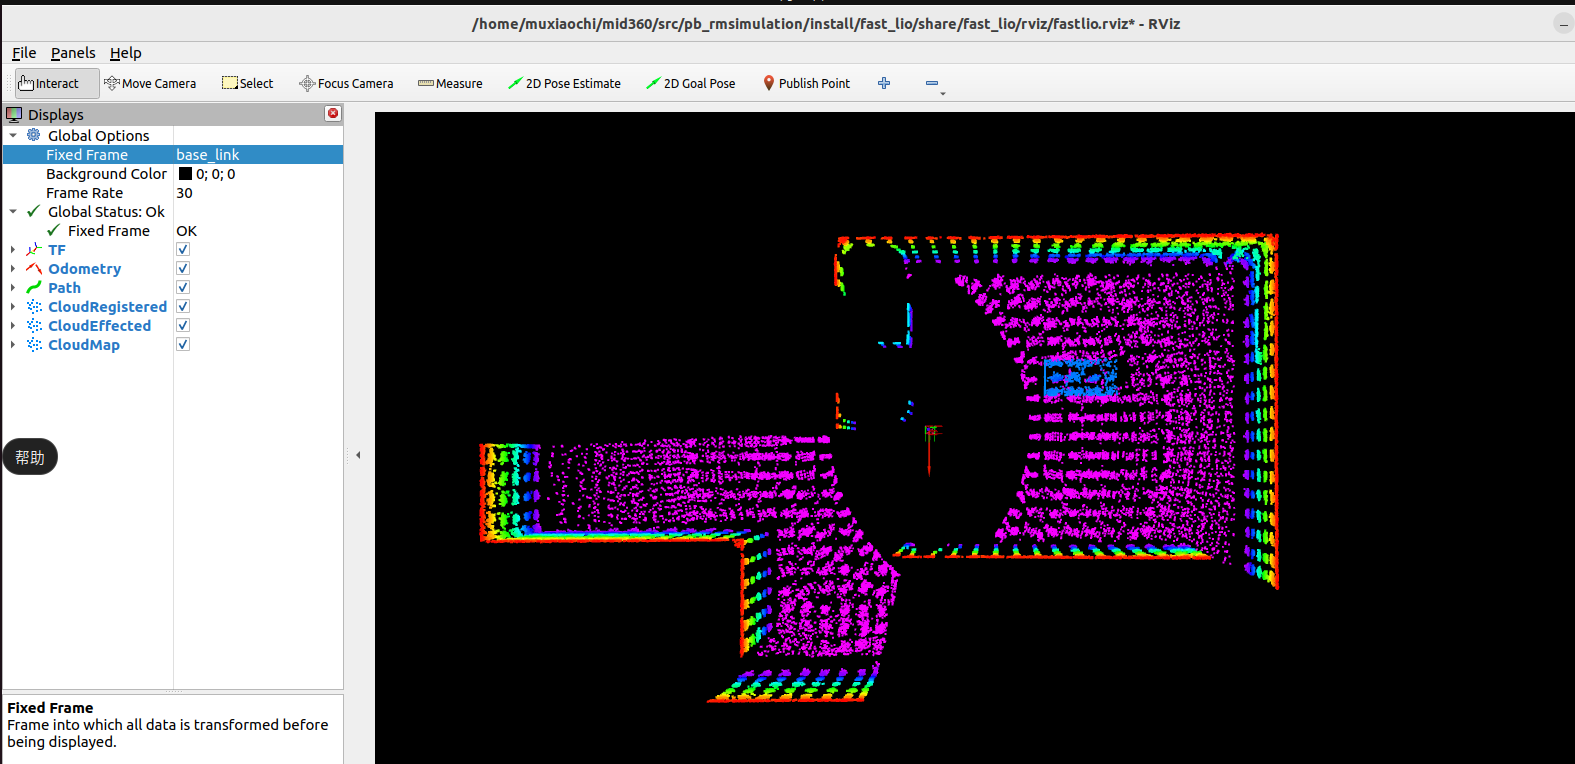The height and width of the screenshot is (764, 1575).
Task: Expand the Path display entry
Action: pos(13,288)
